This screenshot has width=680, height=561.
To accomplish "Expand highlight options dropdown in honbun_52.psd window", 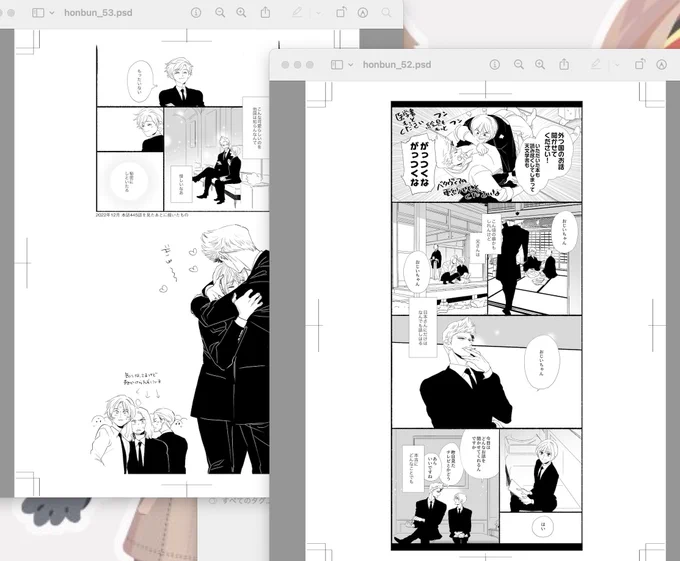I will tap(617, 65).
